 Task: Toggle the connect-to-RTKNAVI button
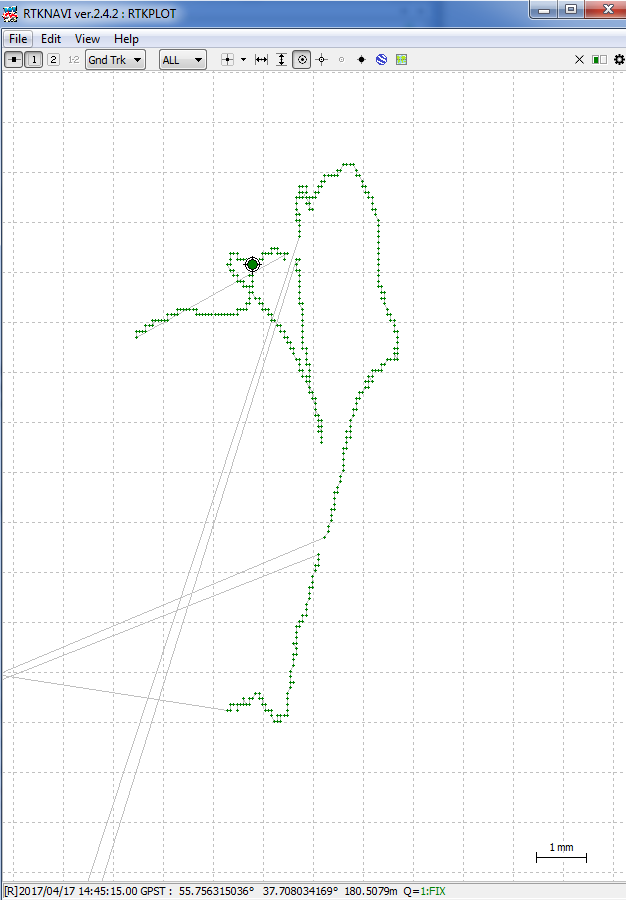pyautogui.click(x=14, y=60)
